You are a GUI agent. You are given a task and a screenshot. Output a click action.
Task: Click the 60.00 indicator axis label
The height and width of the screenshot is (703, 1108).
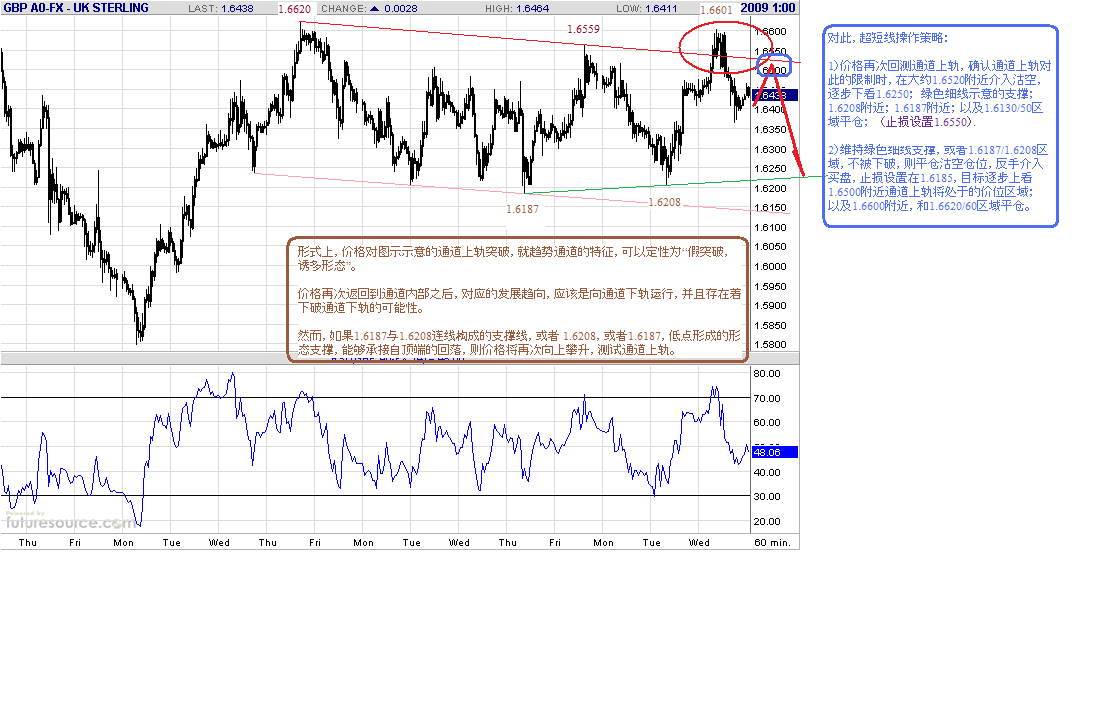[767, 422]
